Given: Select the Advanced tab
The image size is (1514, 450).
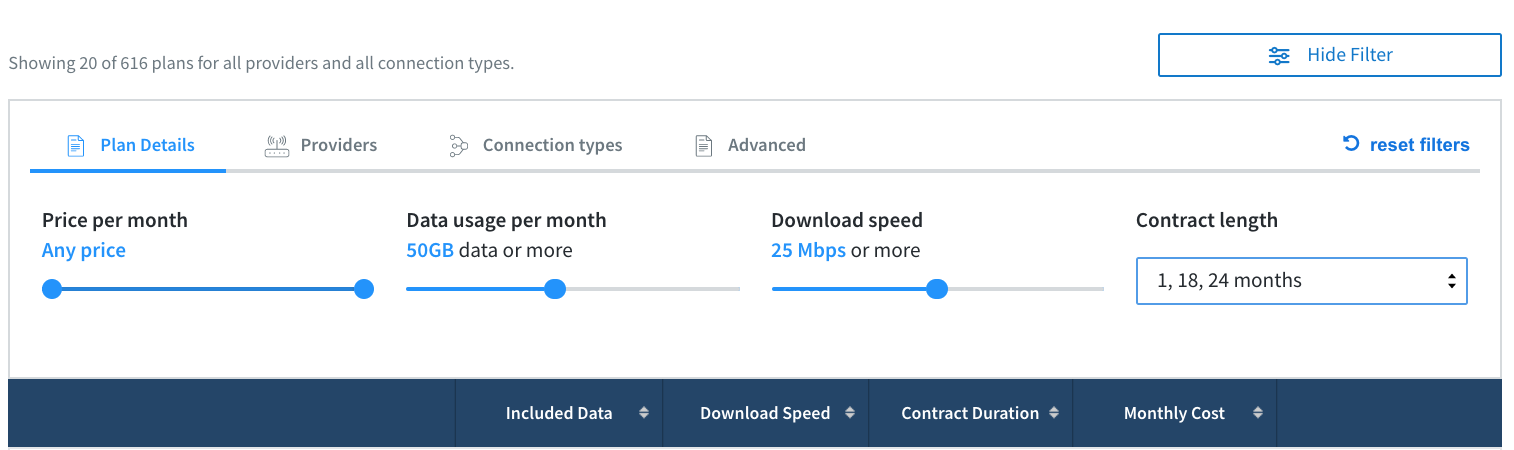Looking at the screenshot, I should click(x=766, y=146).
